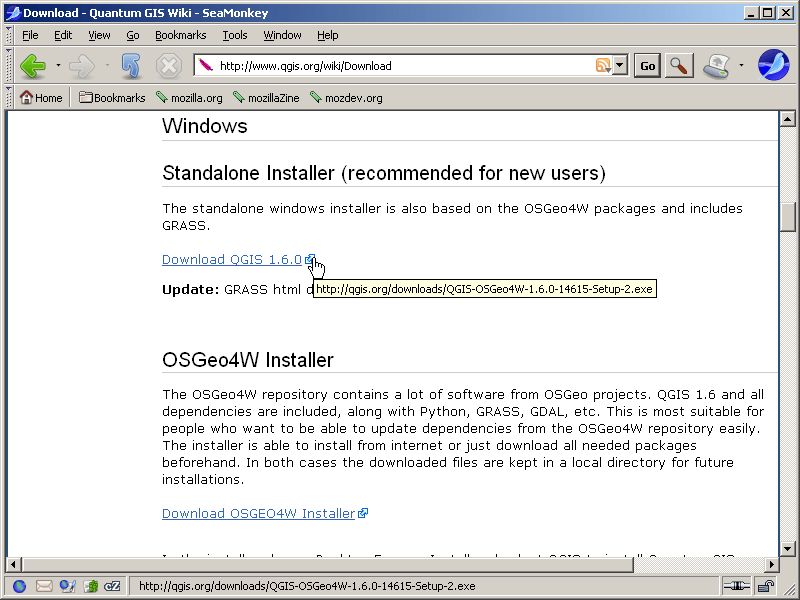Click the status bar URL text
The image size is (800, 600).
coord(307,586)
